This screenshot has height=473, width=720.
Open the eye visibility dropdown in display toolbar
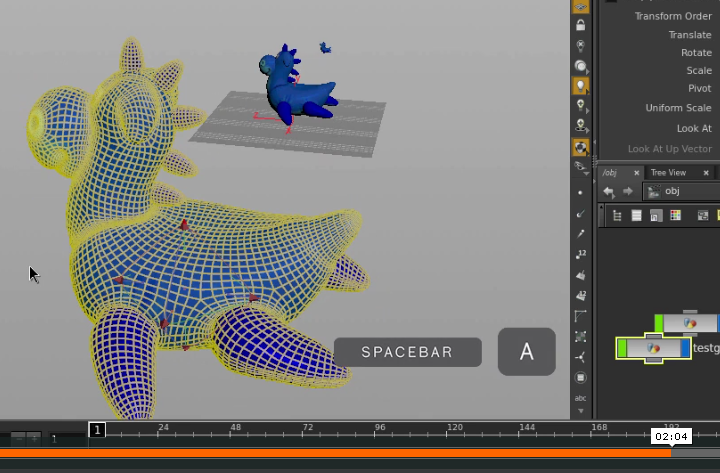581,167
